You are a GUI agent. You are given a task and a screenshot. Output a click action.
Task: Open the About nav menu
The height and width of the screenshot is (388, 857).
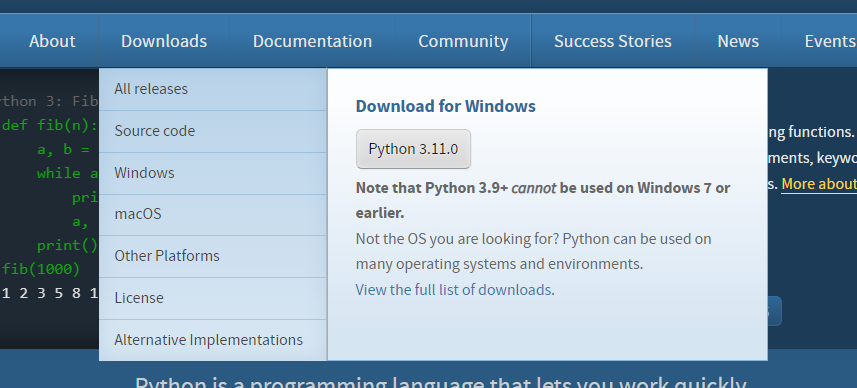coord(52,41)
